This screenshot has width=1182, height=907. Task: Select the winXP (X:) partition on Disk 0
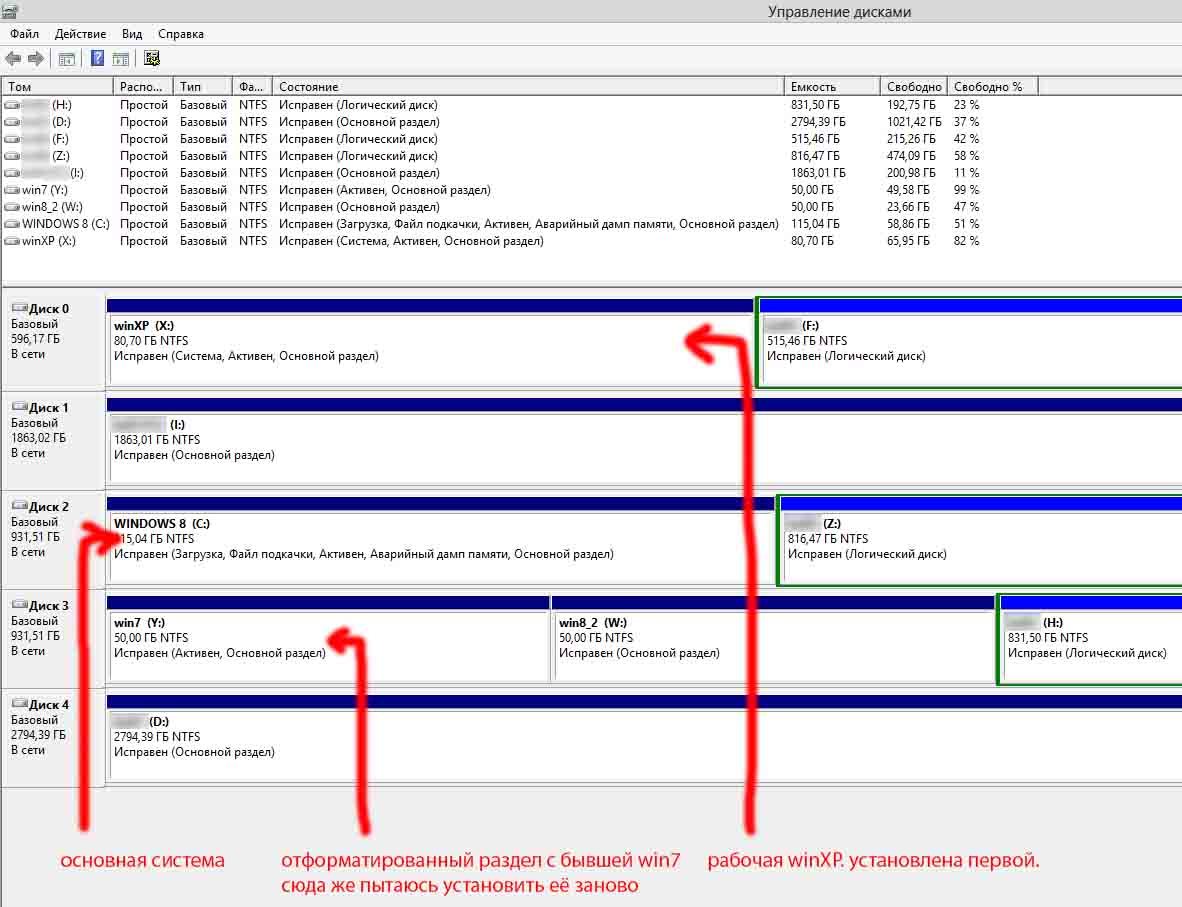coord(430,343)
